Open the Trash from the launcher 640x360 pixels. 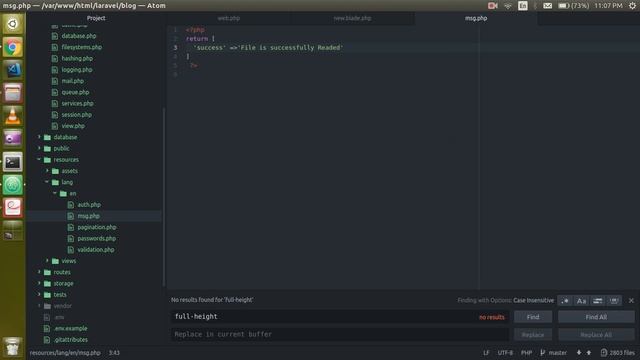click(x=13, y=347)
